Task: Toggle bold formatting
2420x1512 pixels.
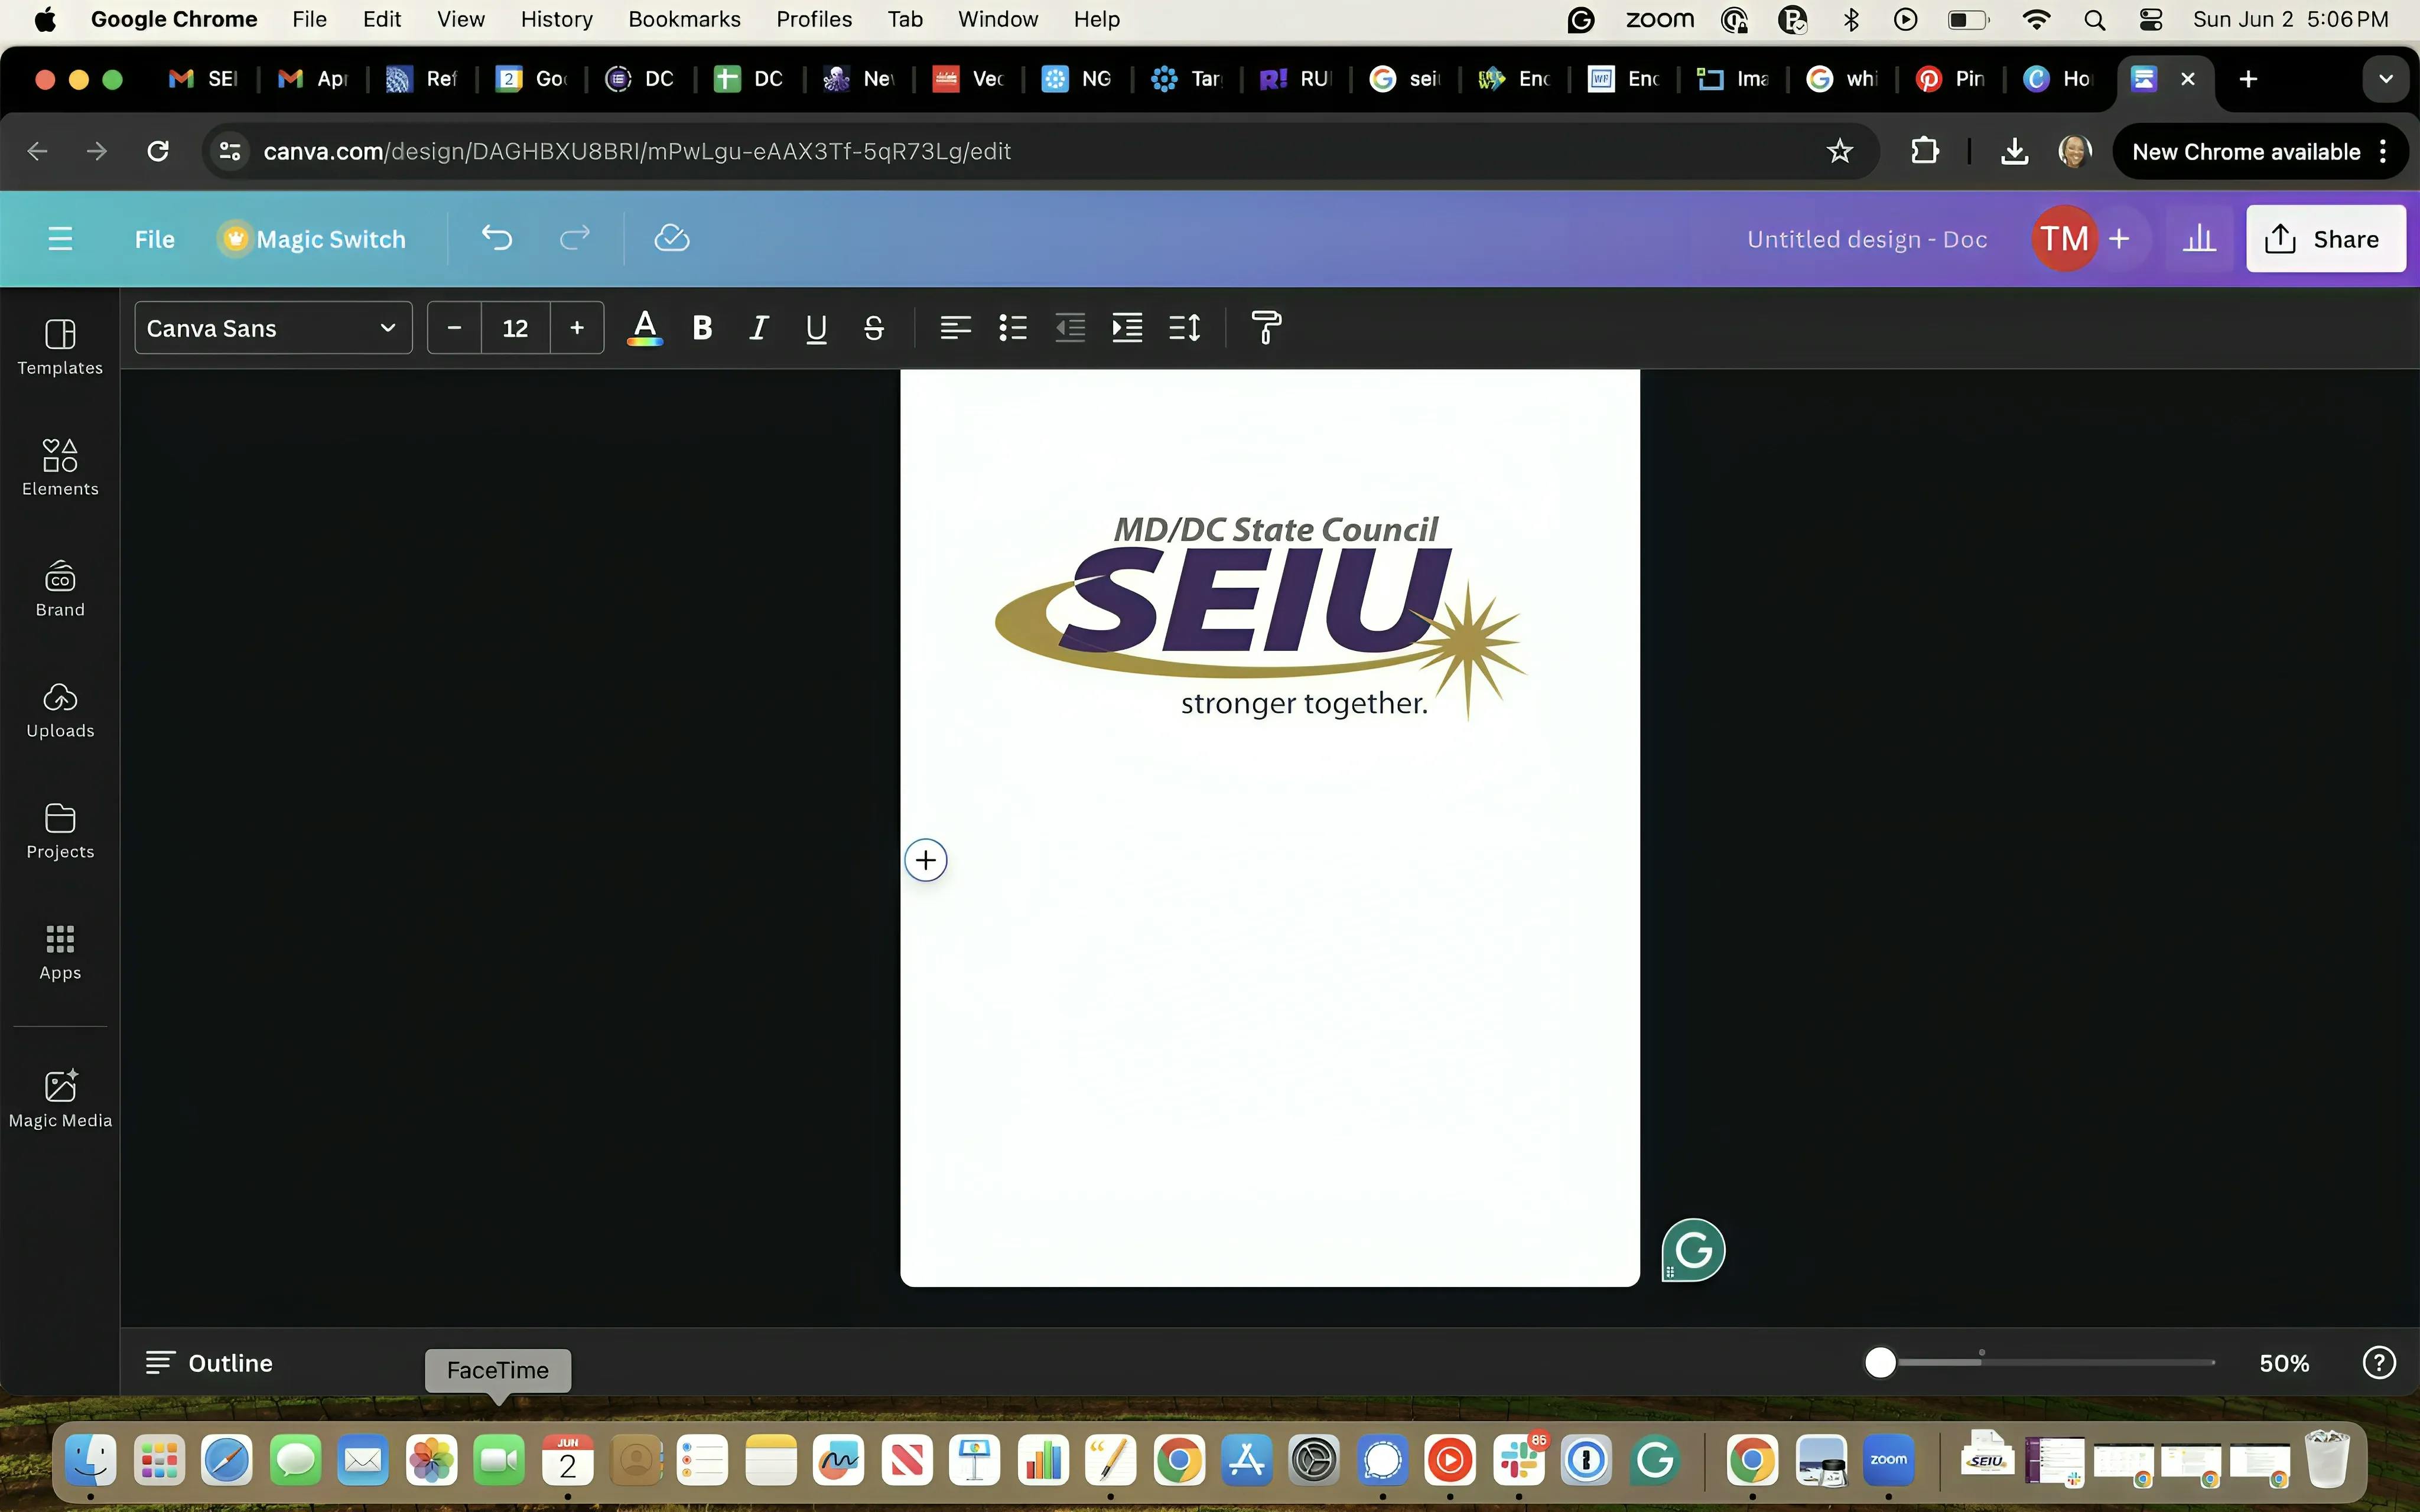Action: 702,327
